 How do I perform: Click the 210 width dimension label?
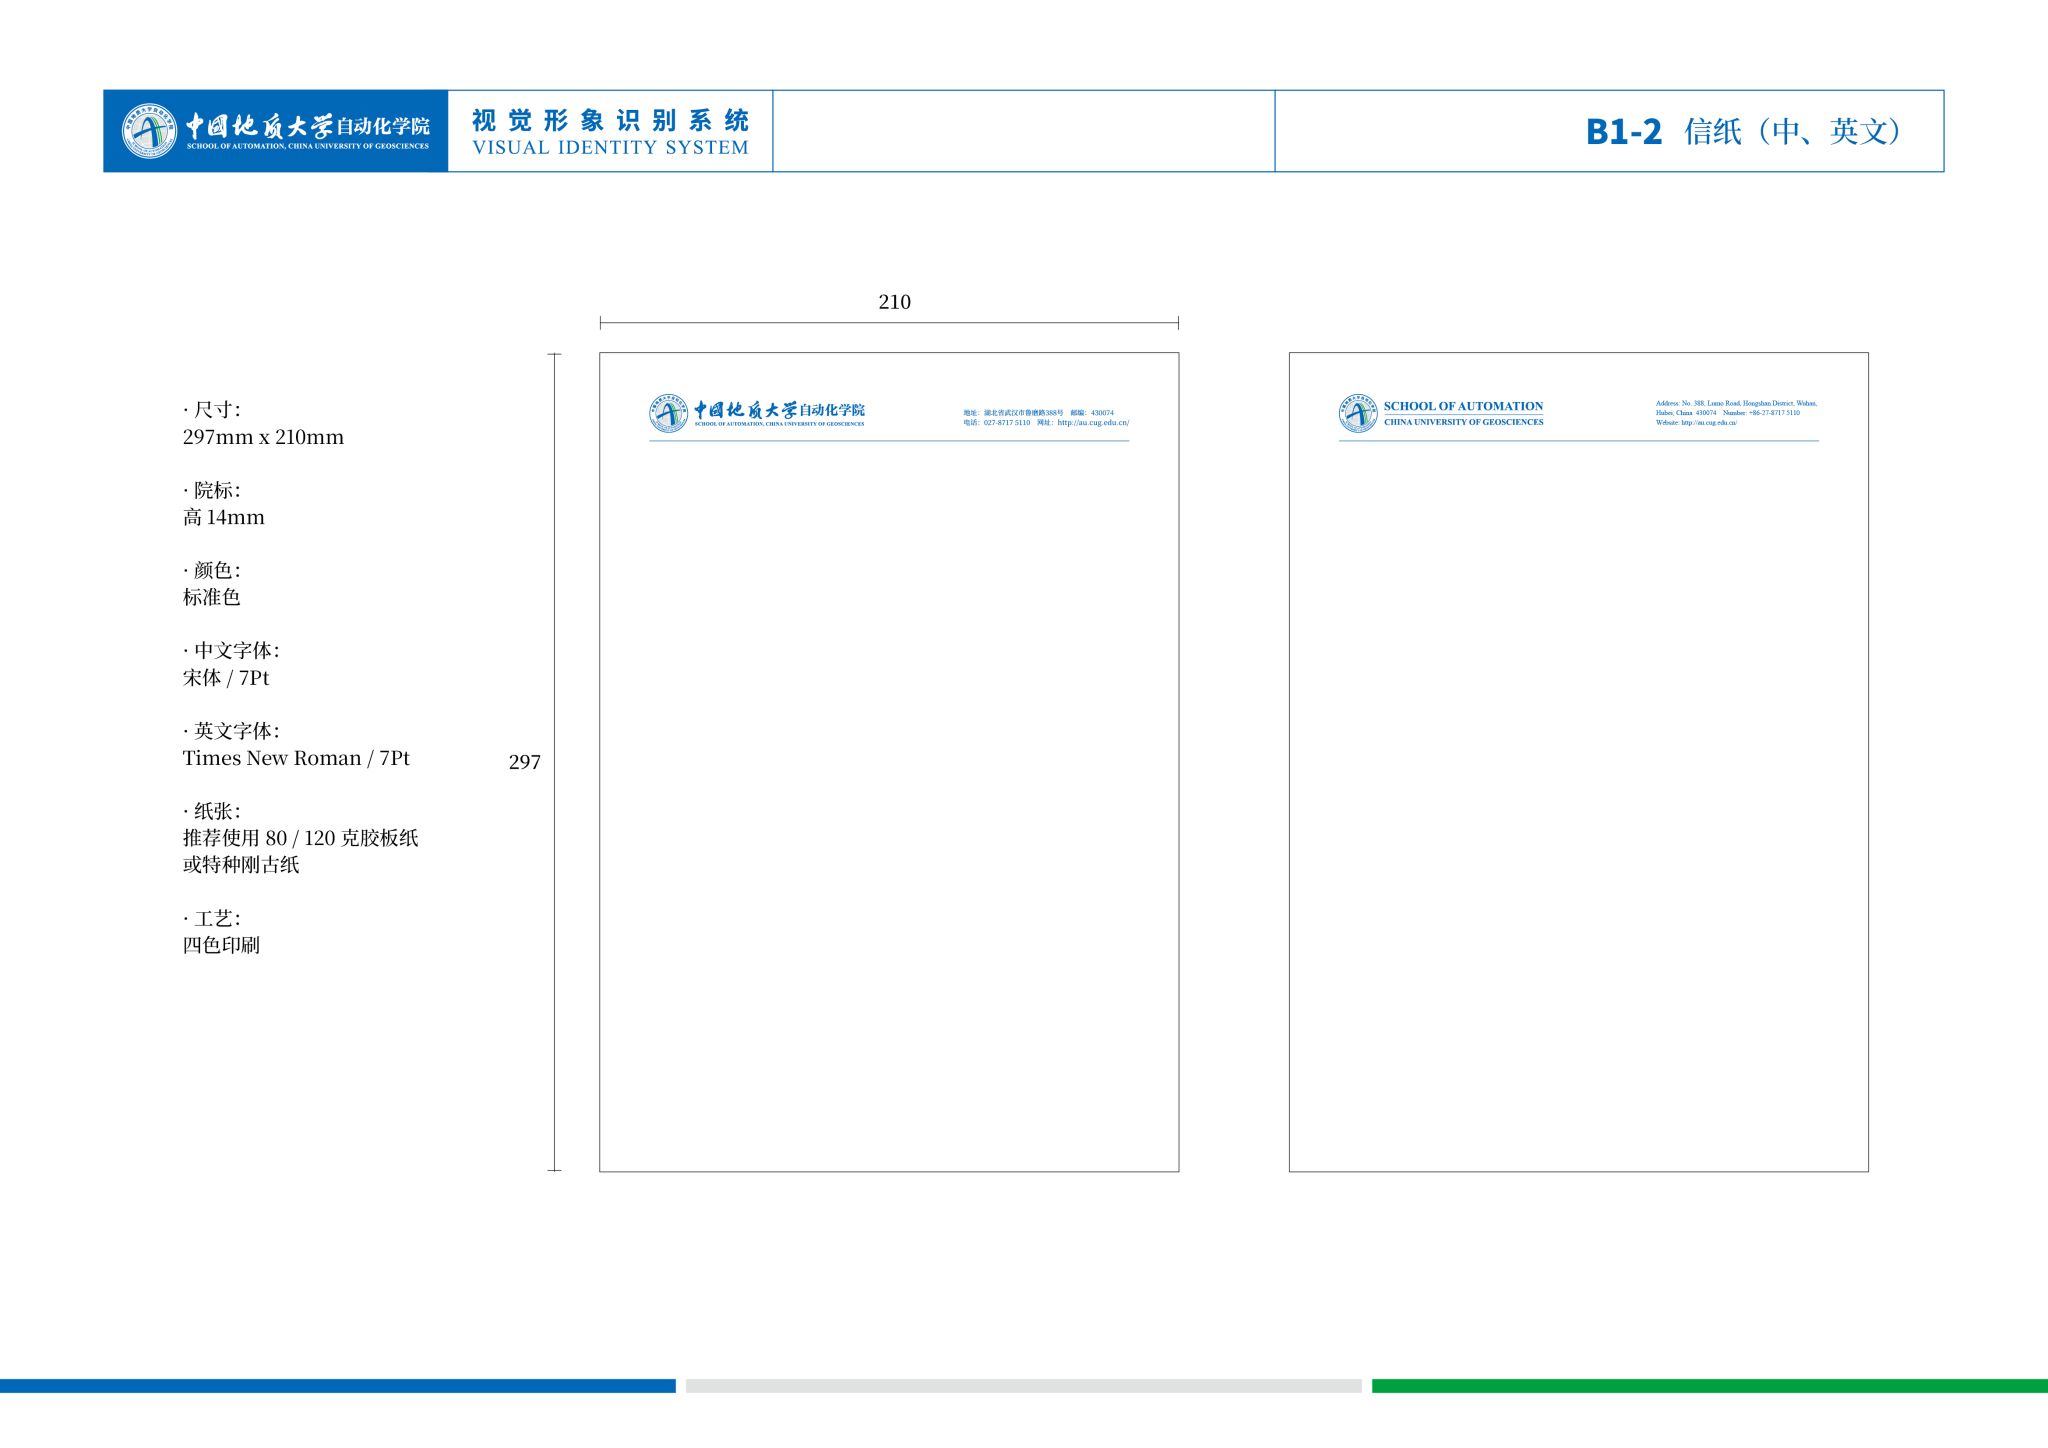coord(894,302)
